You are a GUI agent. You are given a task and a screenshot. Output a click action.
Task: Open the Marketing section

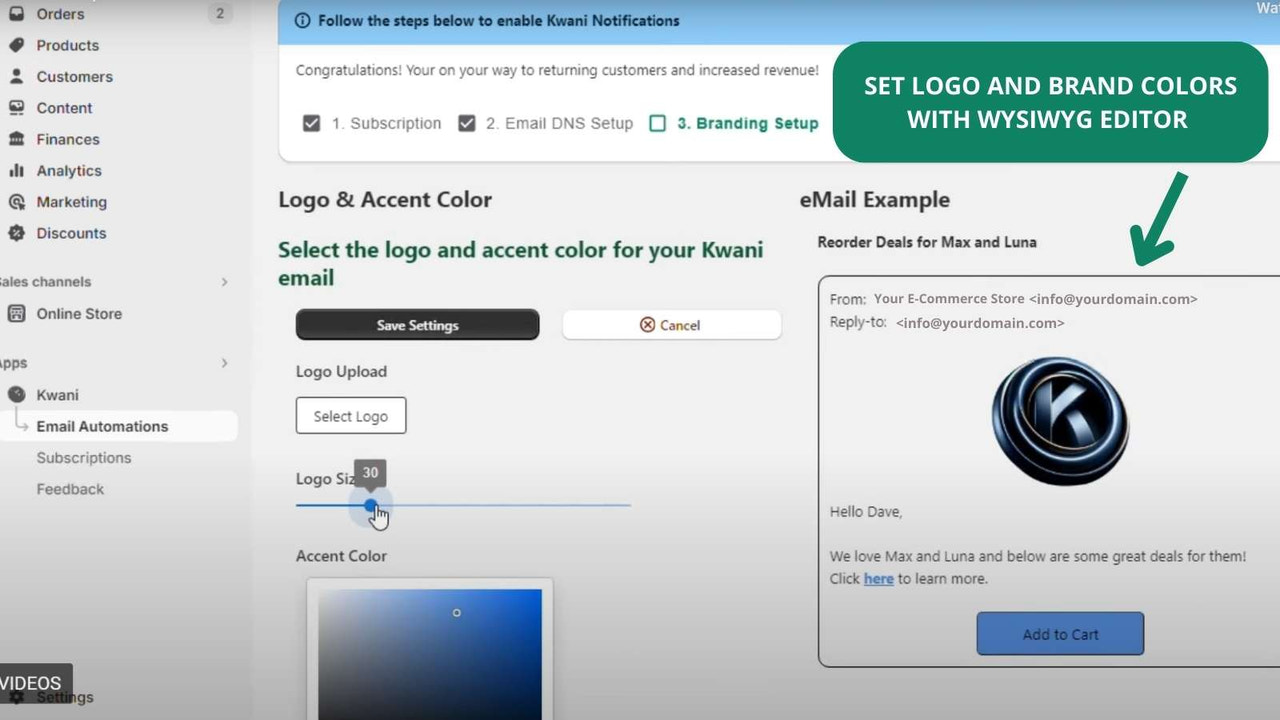coord(69,202)
